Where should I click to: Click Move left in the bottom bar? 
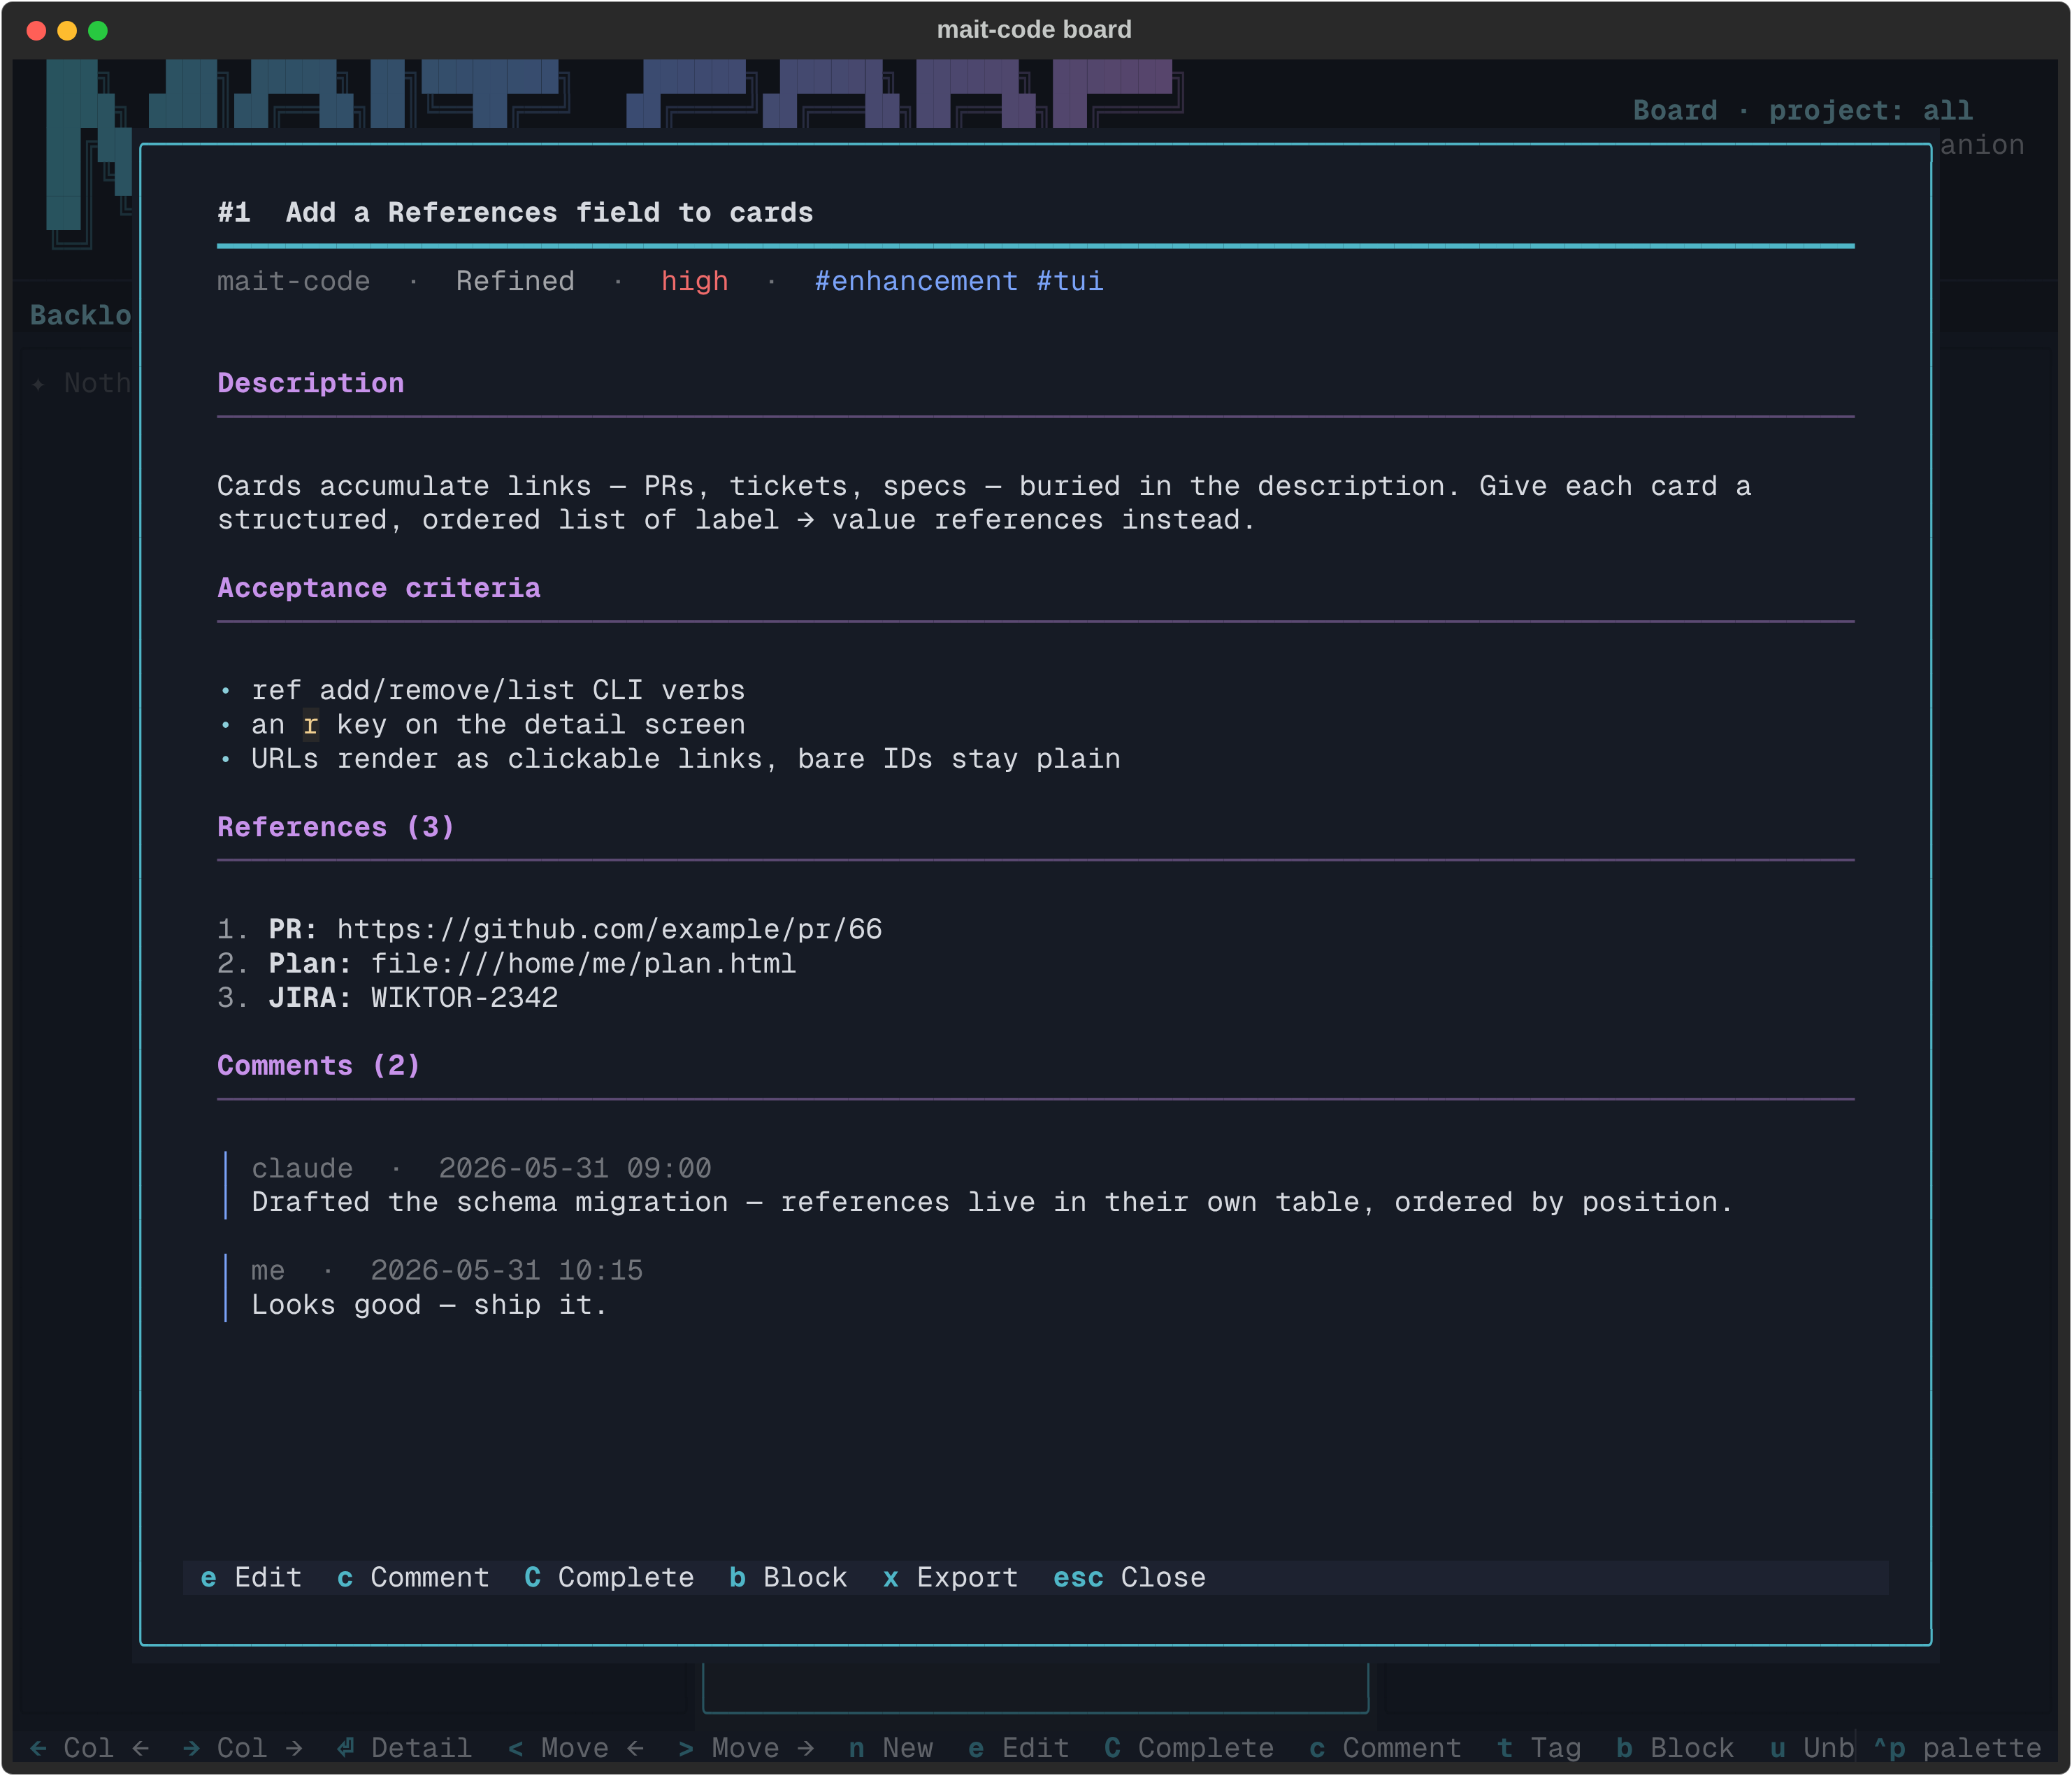coord(575,1747)
